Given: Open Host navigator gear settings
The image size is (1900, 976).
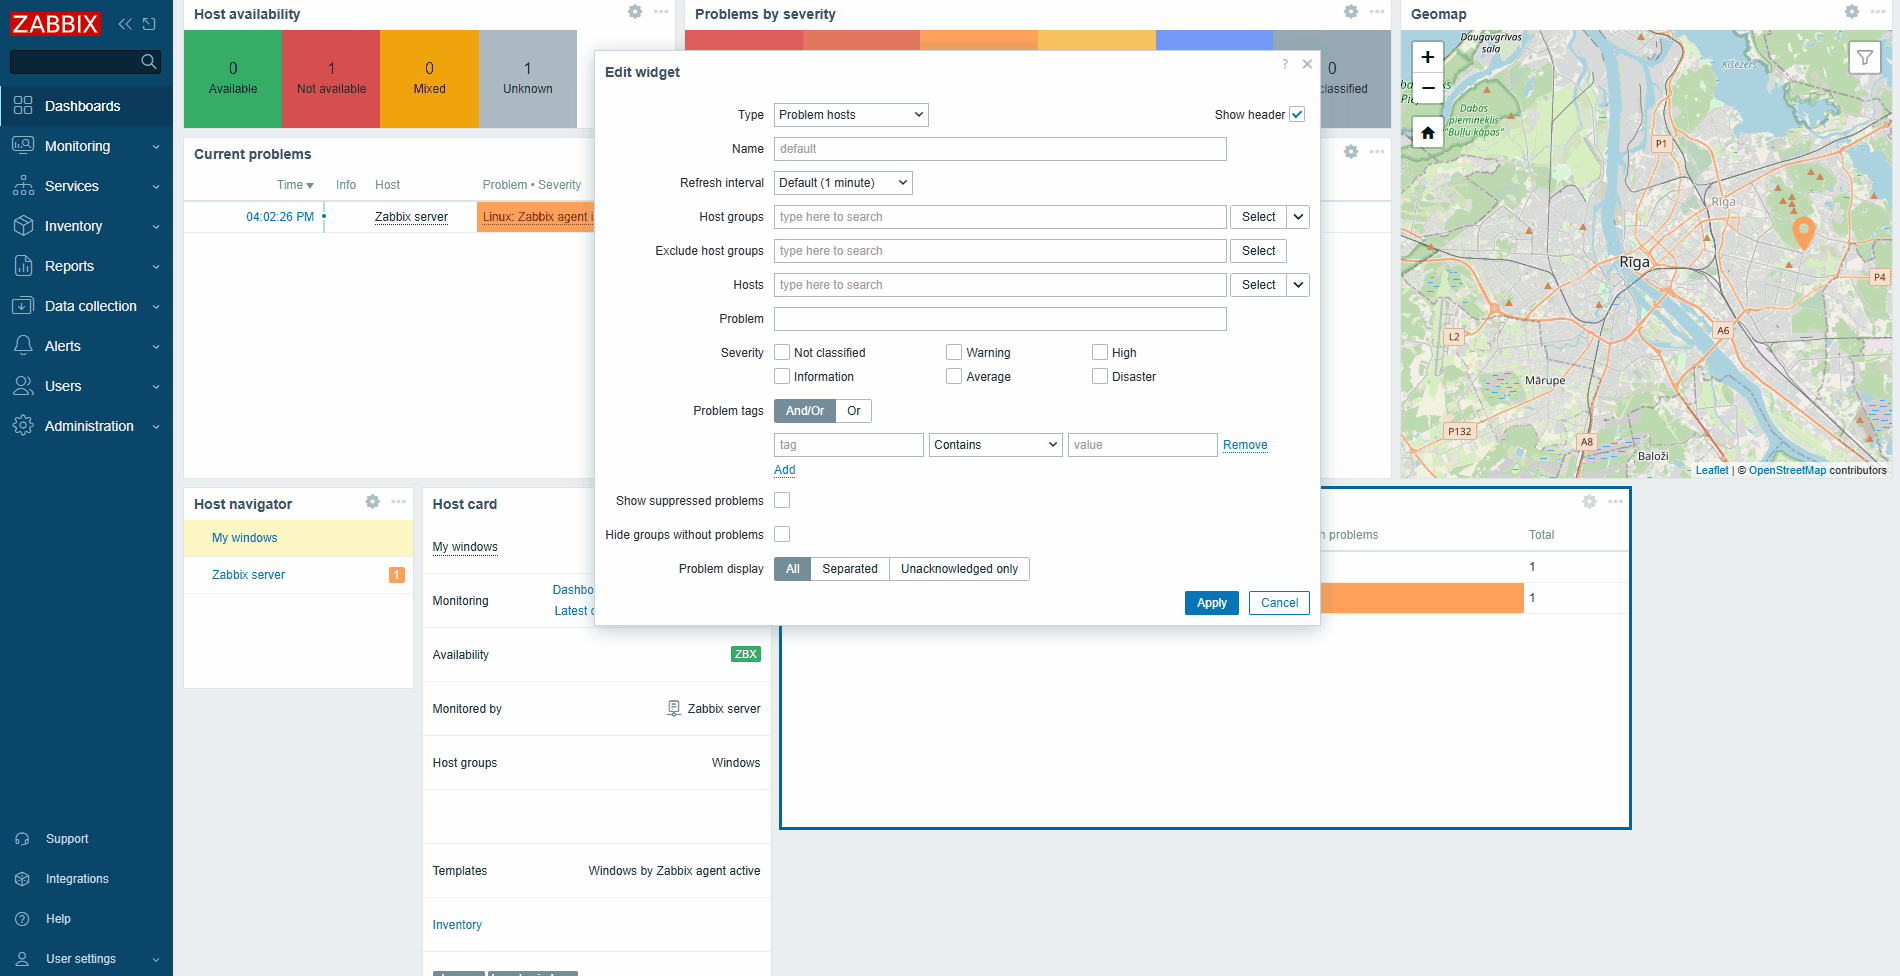Looking at the screenshot, I should click(x=373, y=502).
